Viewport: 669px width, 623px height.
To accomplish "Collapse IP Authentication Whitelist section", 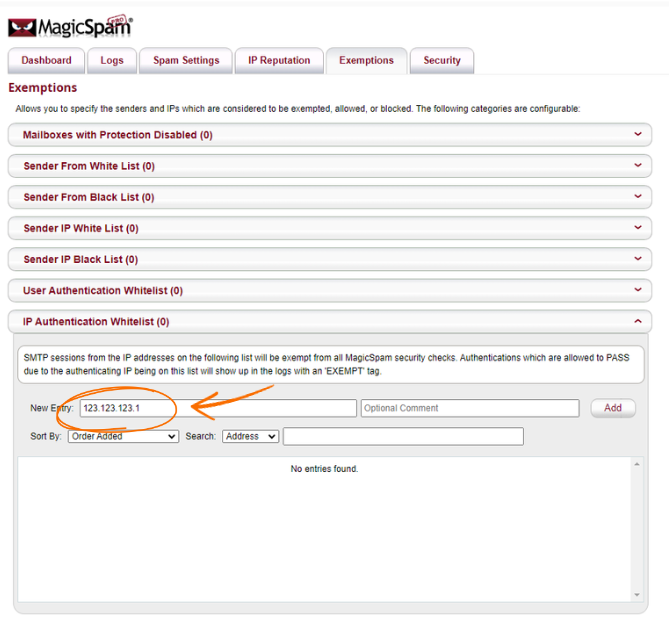I will pos(329,322).
